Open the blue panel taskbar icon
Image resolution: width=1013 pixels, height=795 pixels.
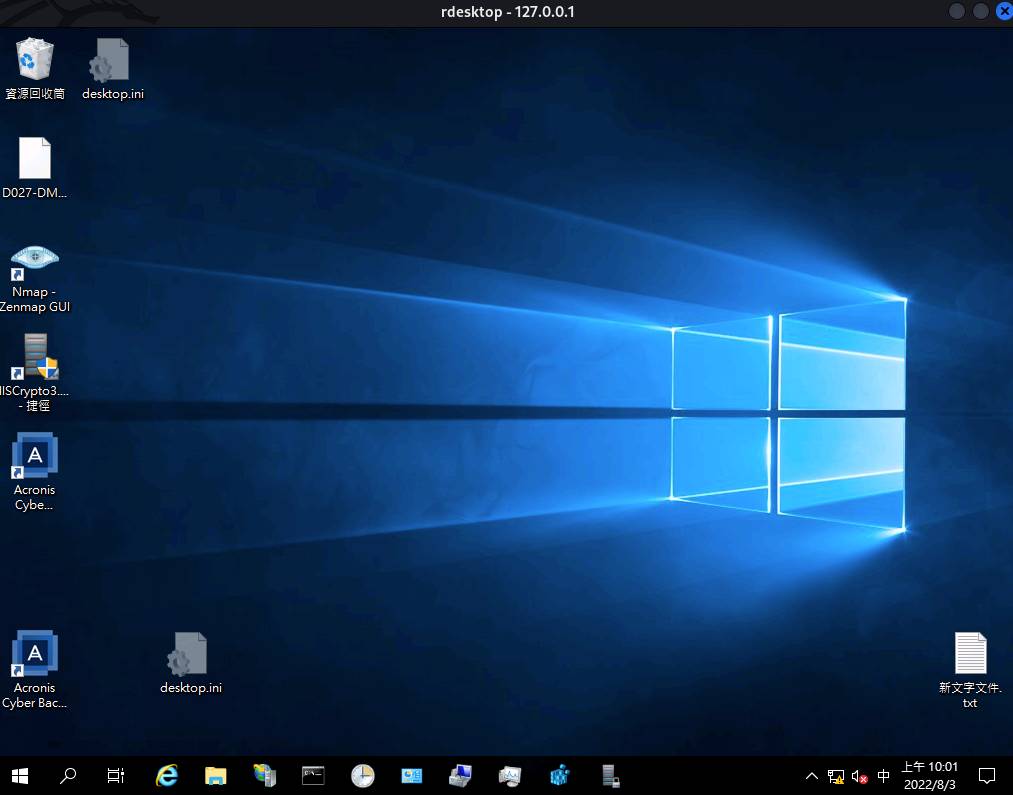click(x=412, y=776)
